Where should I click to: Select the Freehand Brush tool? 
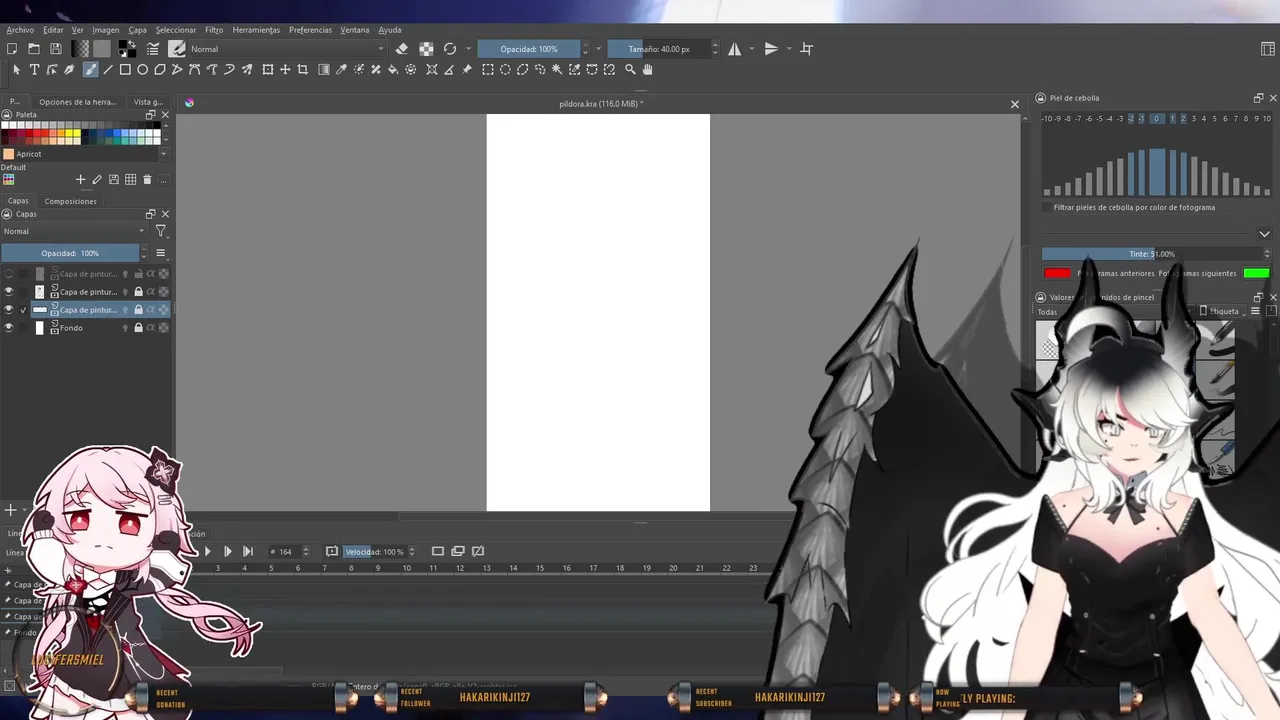[x=90, y=69]
